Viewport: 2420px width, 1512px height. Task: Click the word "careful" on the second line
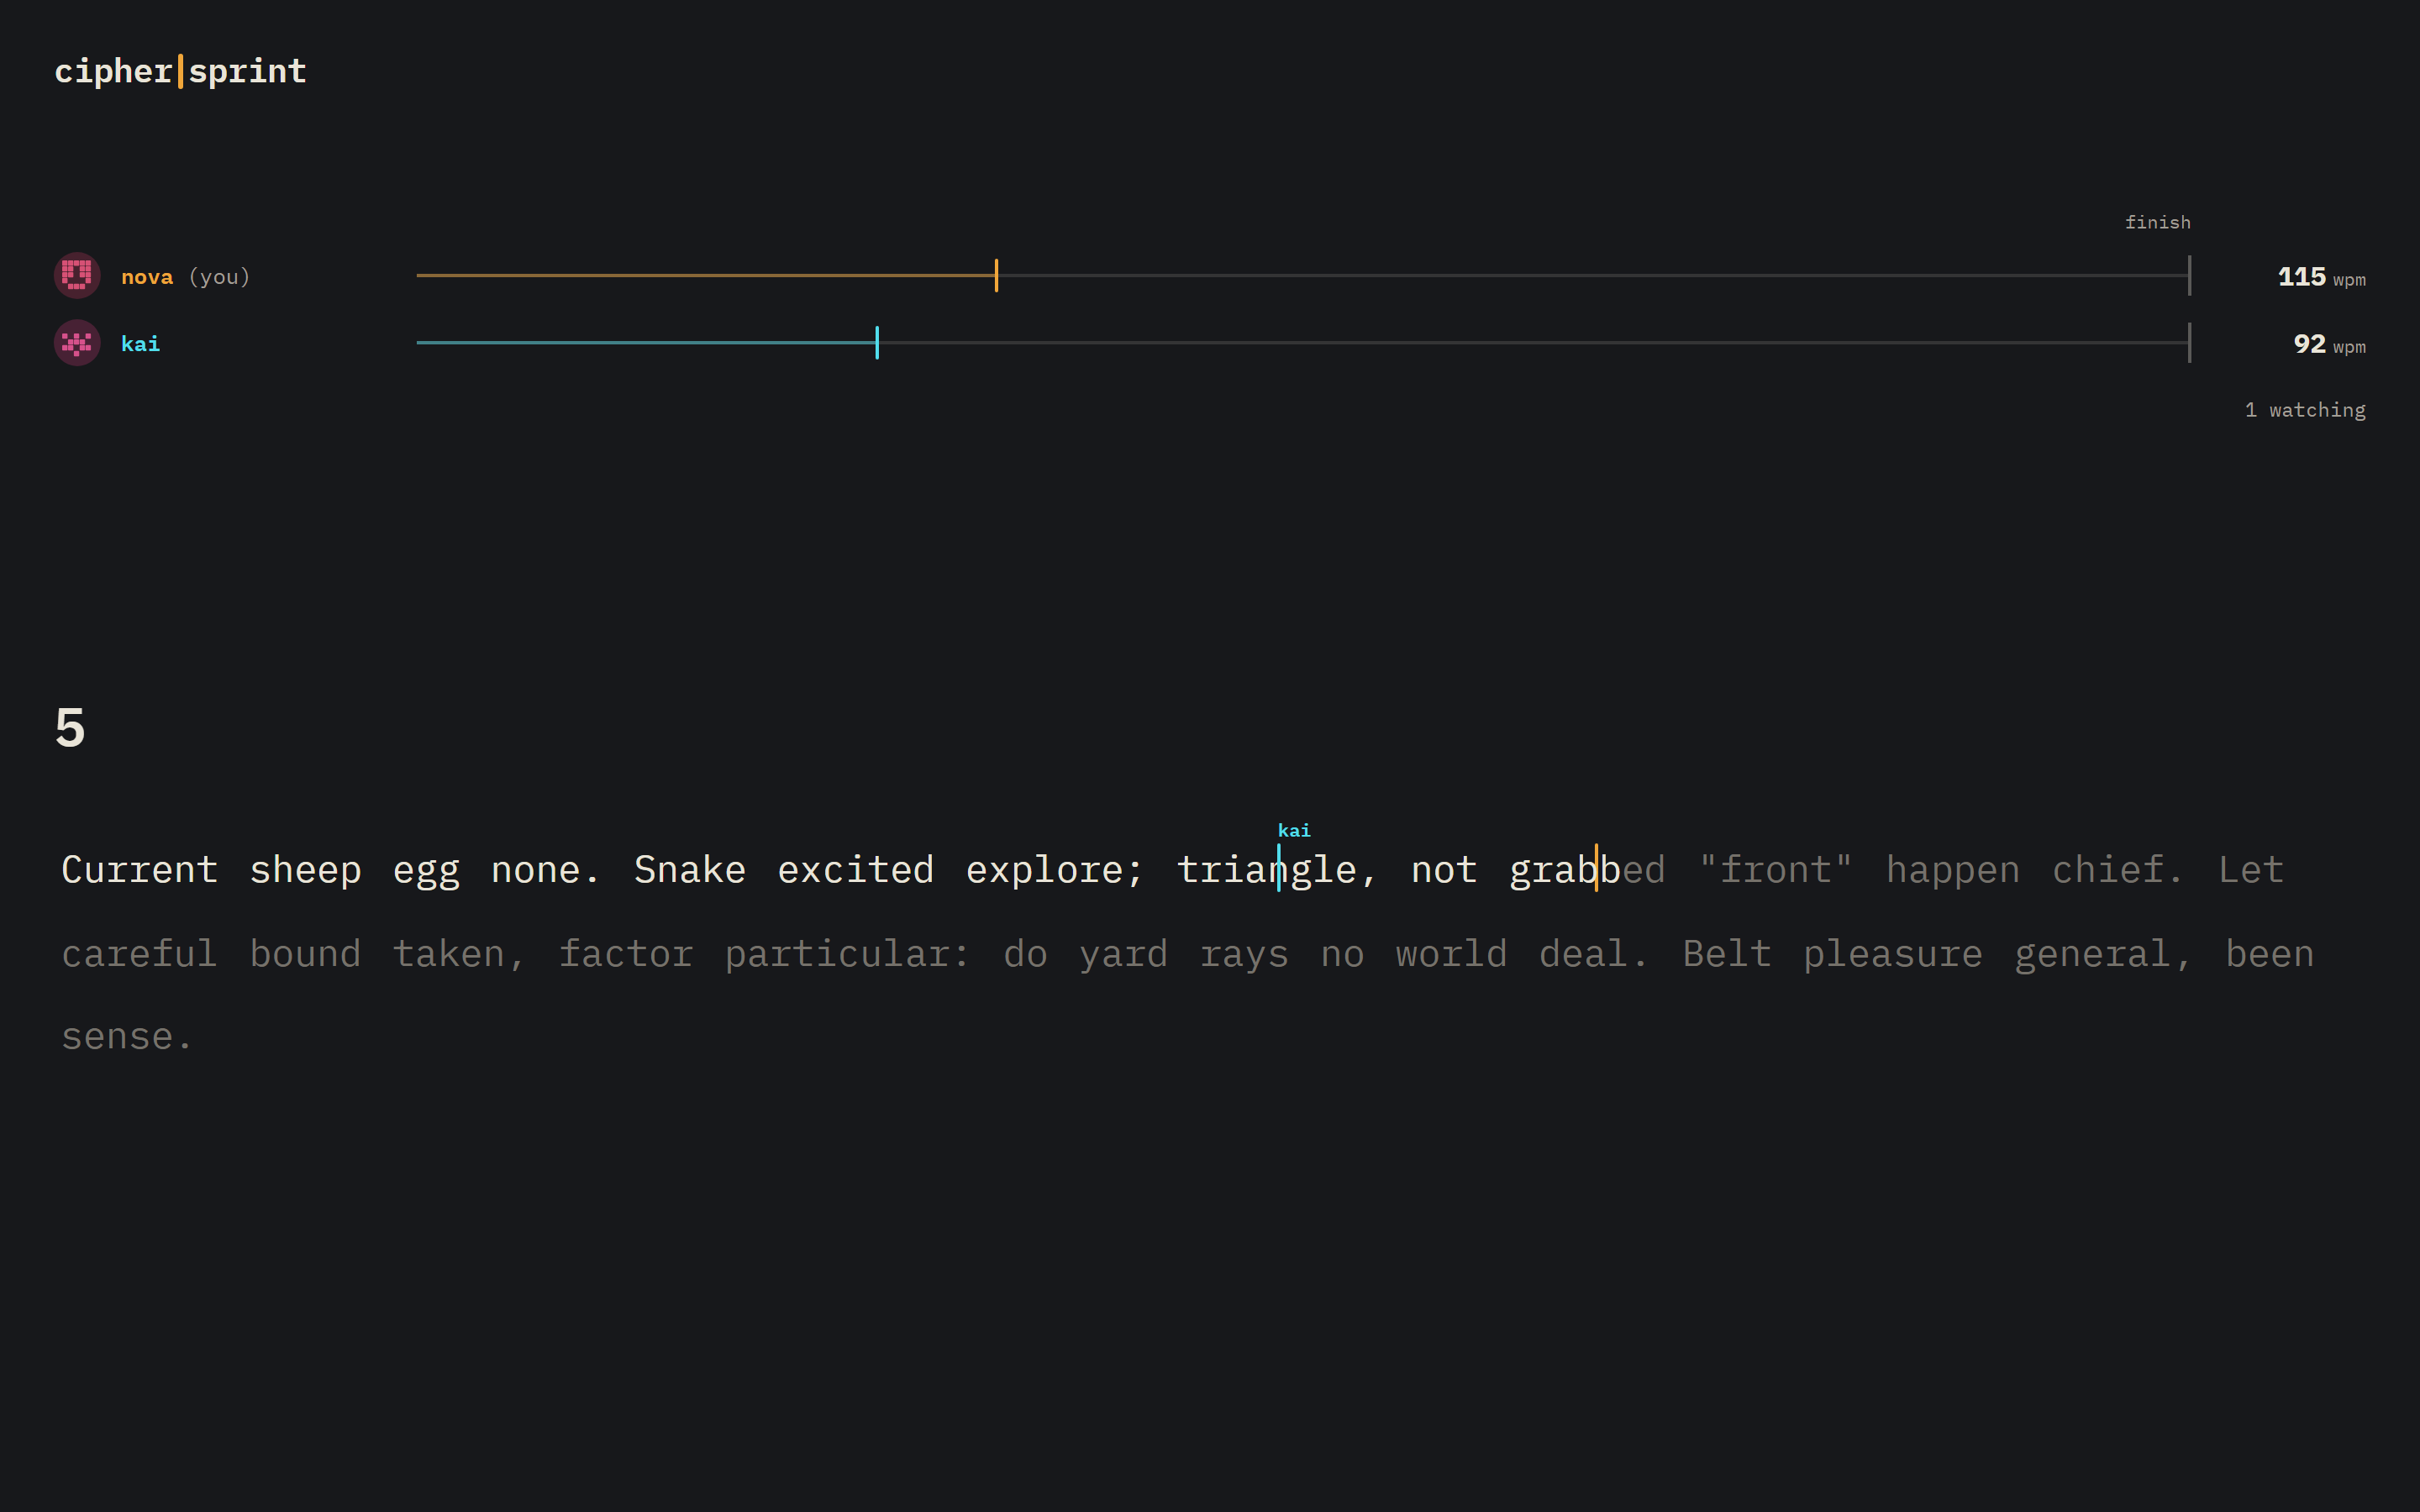pos(139,954)
